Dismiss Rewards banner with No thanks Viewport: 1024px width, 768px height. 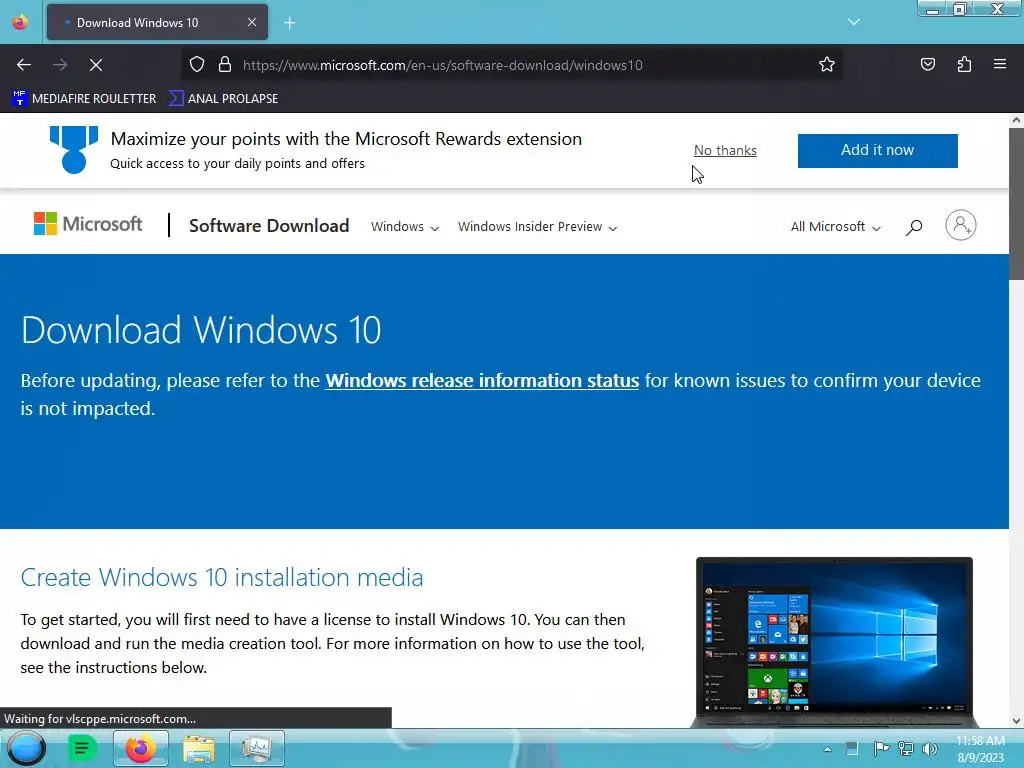[725, 150]
